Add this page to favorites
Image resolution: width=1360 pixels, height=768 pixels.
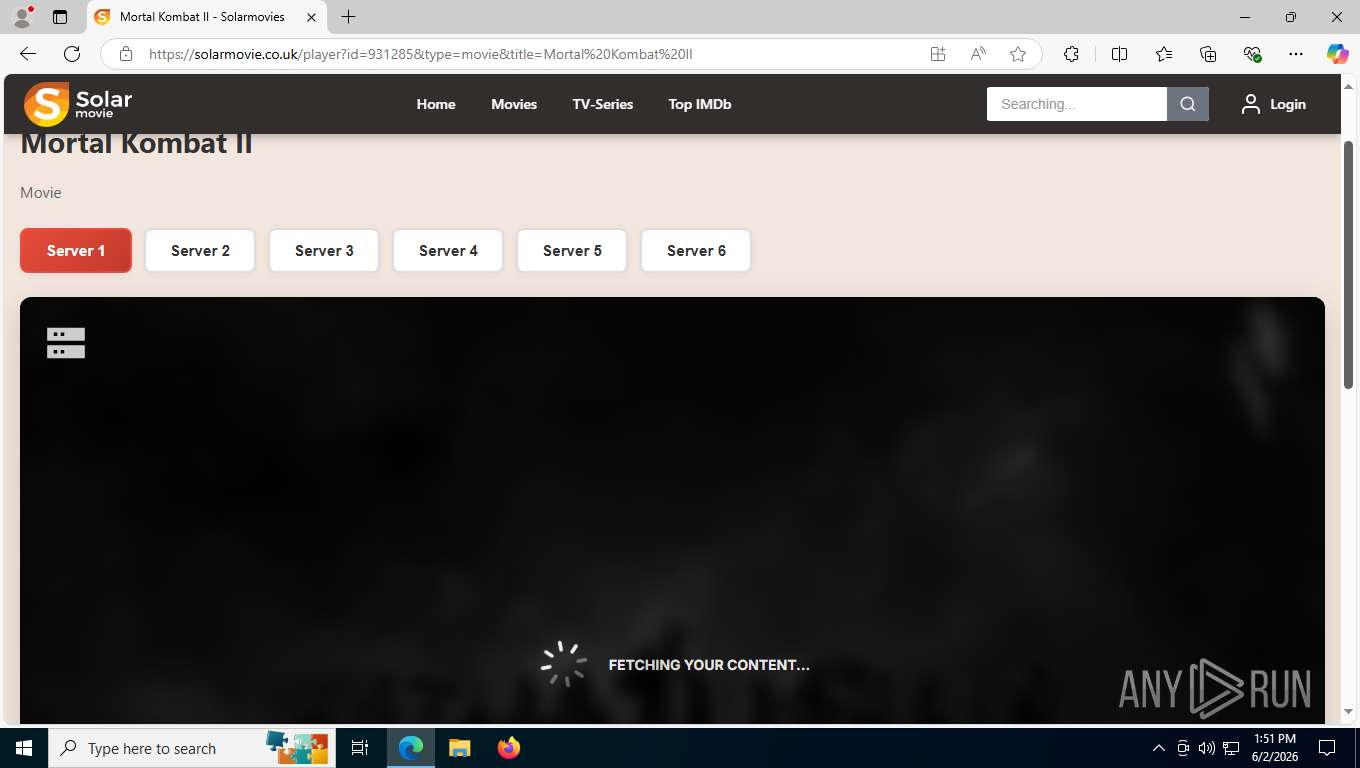pyautogui.click(x=1018, y=54)
